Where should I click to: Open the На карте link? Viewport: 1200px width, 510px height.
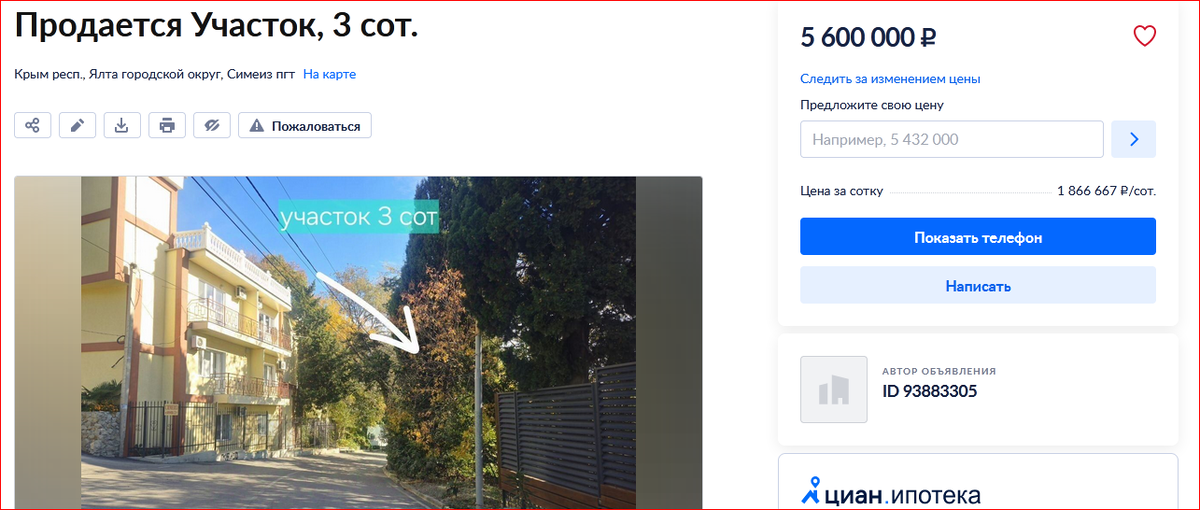[330, 74]
